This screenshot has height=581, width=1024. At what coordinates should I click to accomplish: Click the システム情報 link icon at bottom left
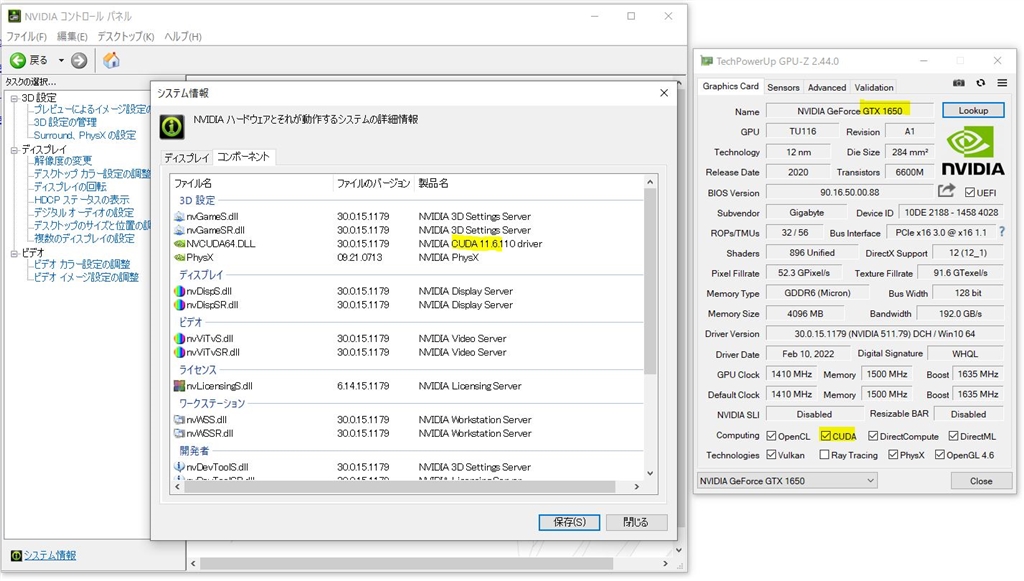[x=16, y=556]
